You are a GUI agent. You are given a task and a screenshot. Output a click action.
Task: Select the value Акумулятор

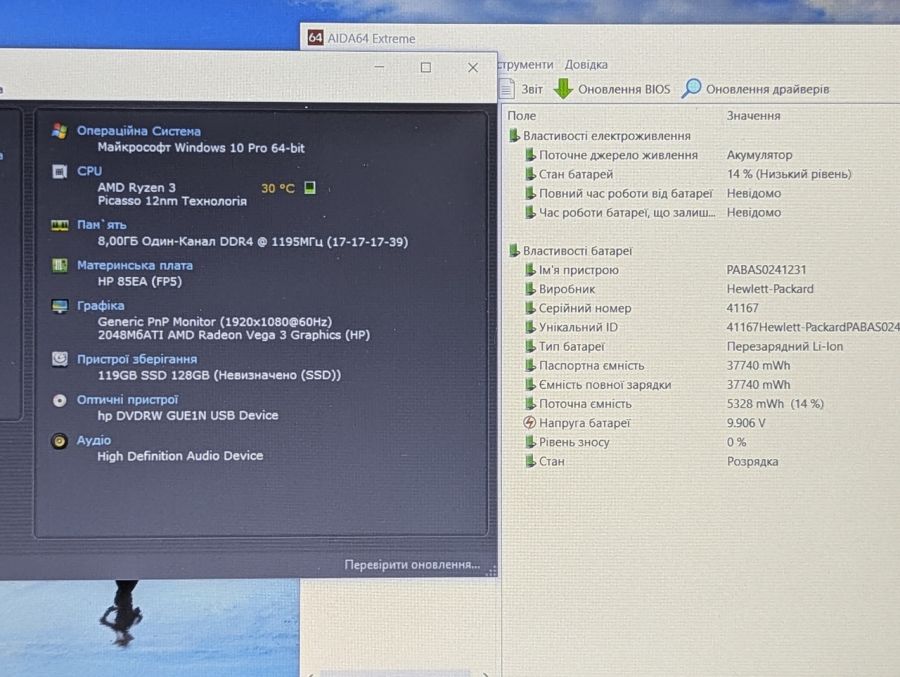point(759,154)
